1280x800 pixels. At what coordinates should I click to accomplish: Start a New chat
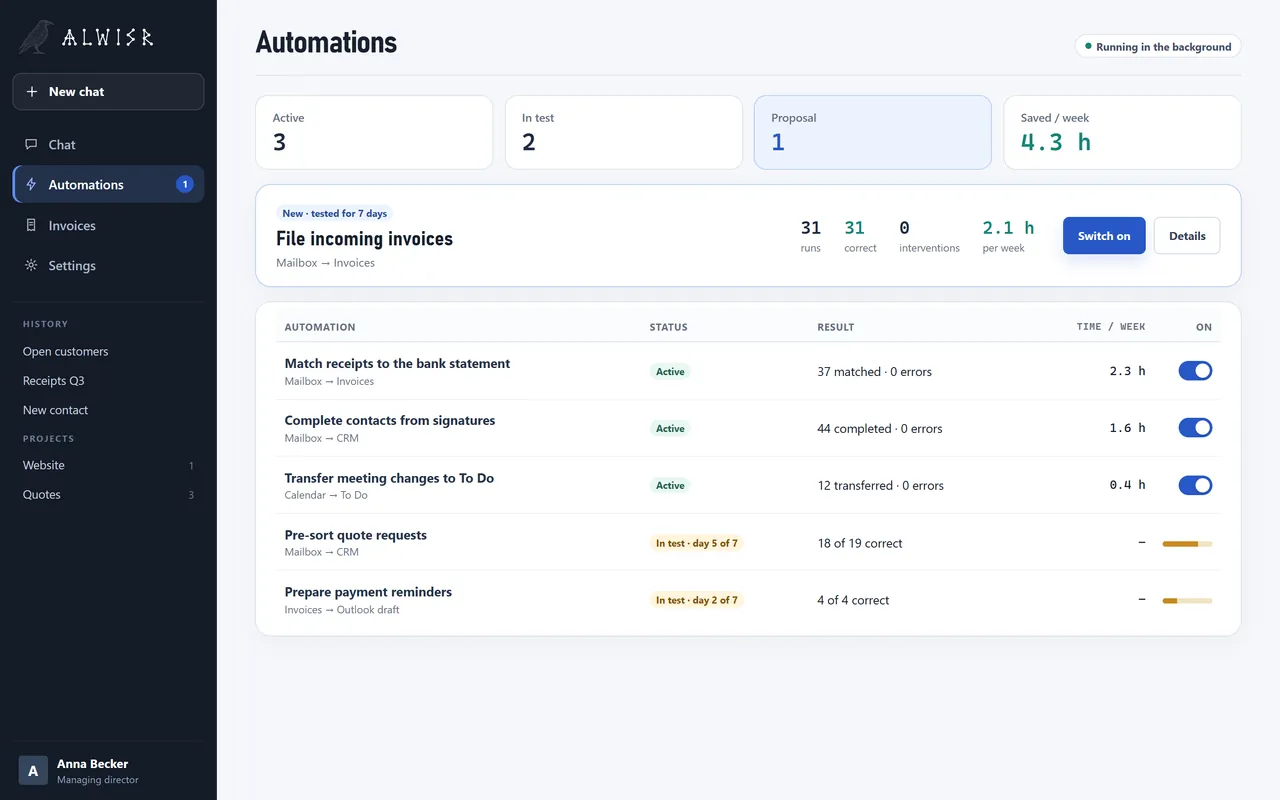[108, 92]
